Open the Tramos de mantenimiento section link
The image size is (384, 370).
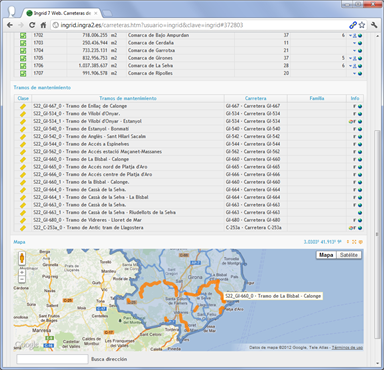pos(42,88)
